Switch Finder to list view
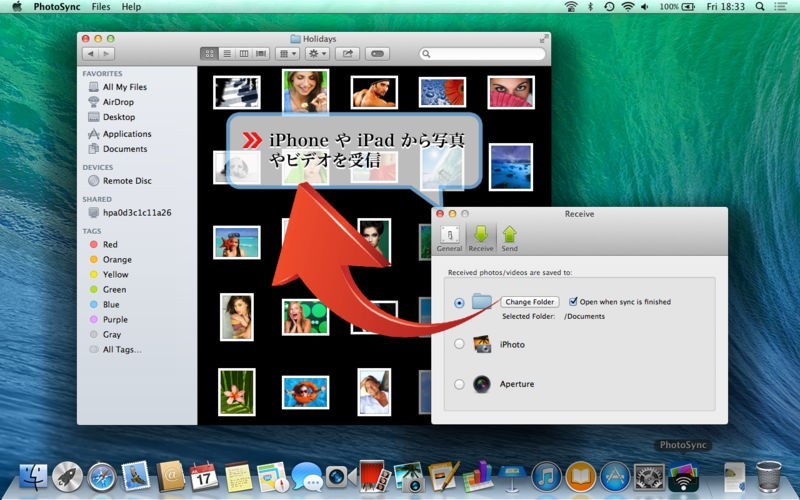The width and height of the screenshot is (800, 500). [x=227, y=53]
